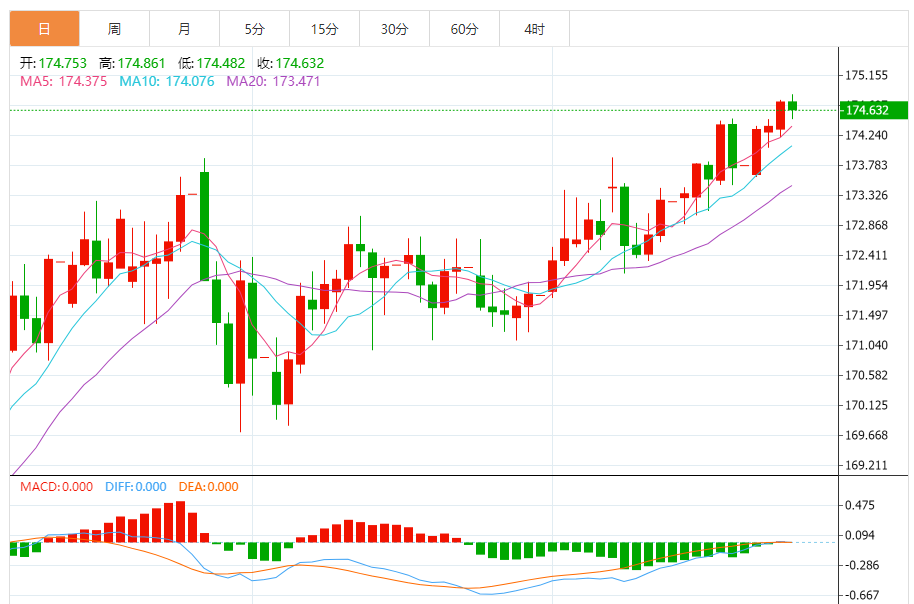The width and height of the screenshot is (914, 604).
Task: Click the 0.475 MACD axis label
Action: tap(860, 505)
